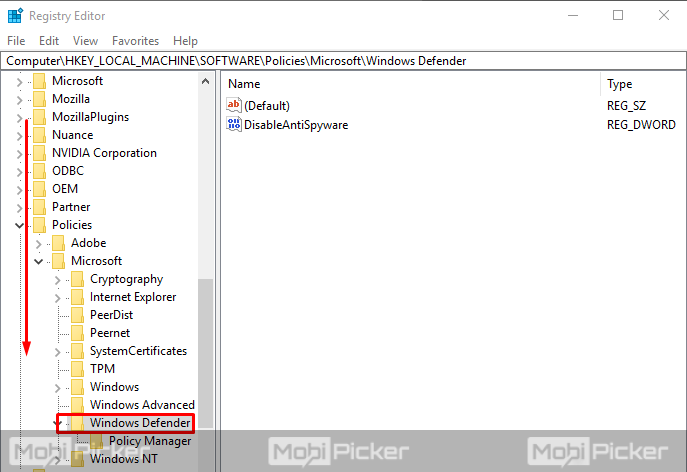The image size is (687, 472).
Task: Select the SystemCertificates folder icon
Action: tap(78, 351)
